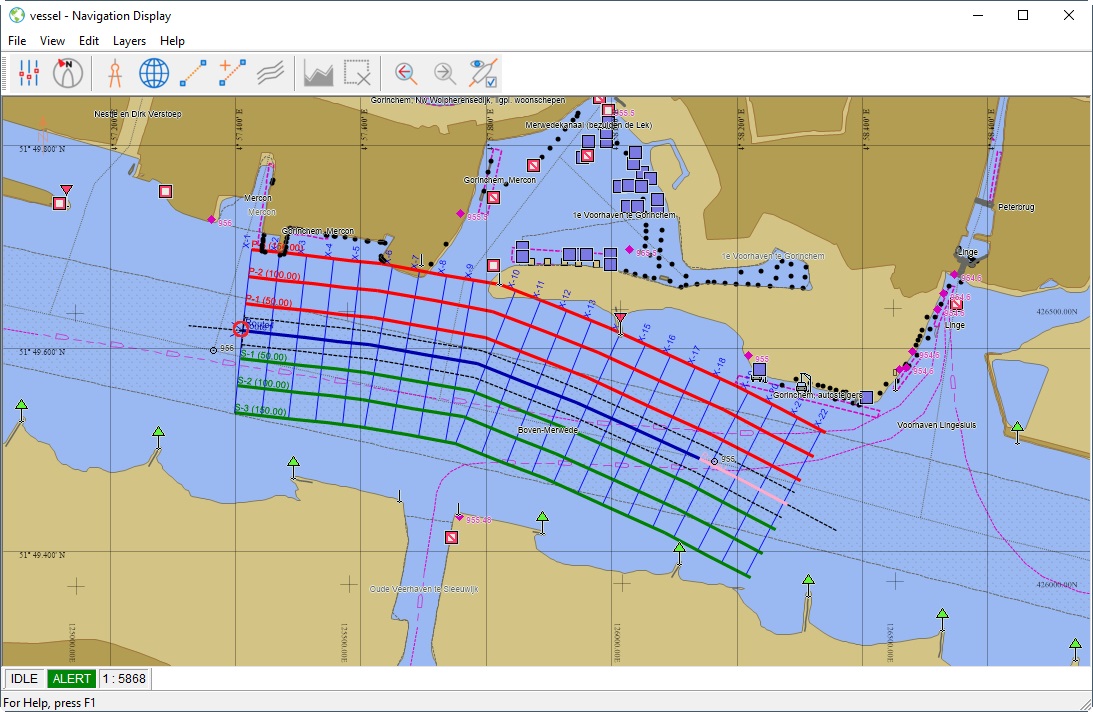Select the dashed line drawing tool
This screenshot has height=712, width=1093.
click(x=193, y=73)
